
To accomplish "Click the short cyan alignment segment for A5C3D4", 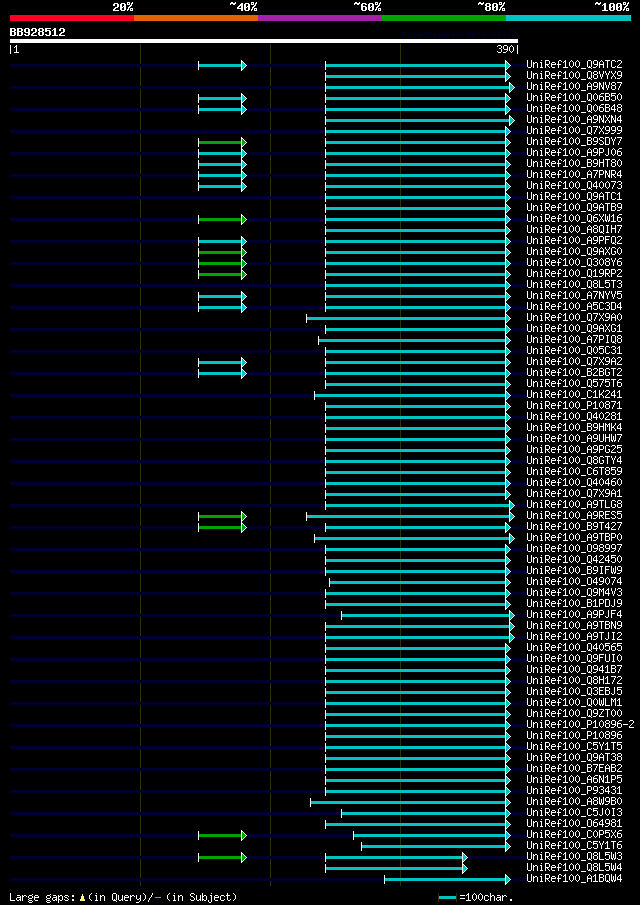I will pyautogui.click(x=222, y=307).
